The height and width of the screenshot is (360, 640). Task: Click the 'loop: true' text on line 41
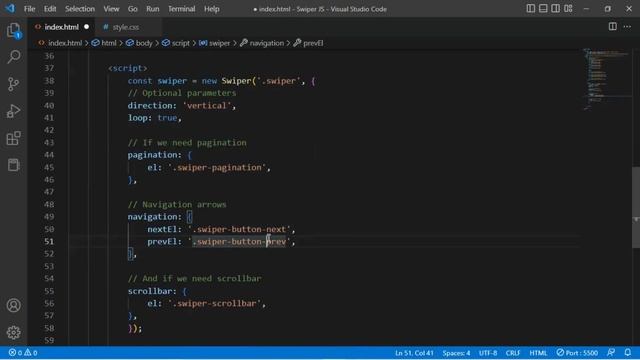pos(152,118)
